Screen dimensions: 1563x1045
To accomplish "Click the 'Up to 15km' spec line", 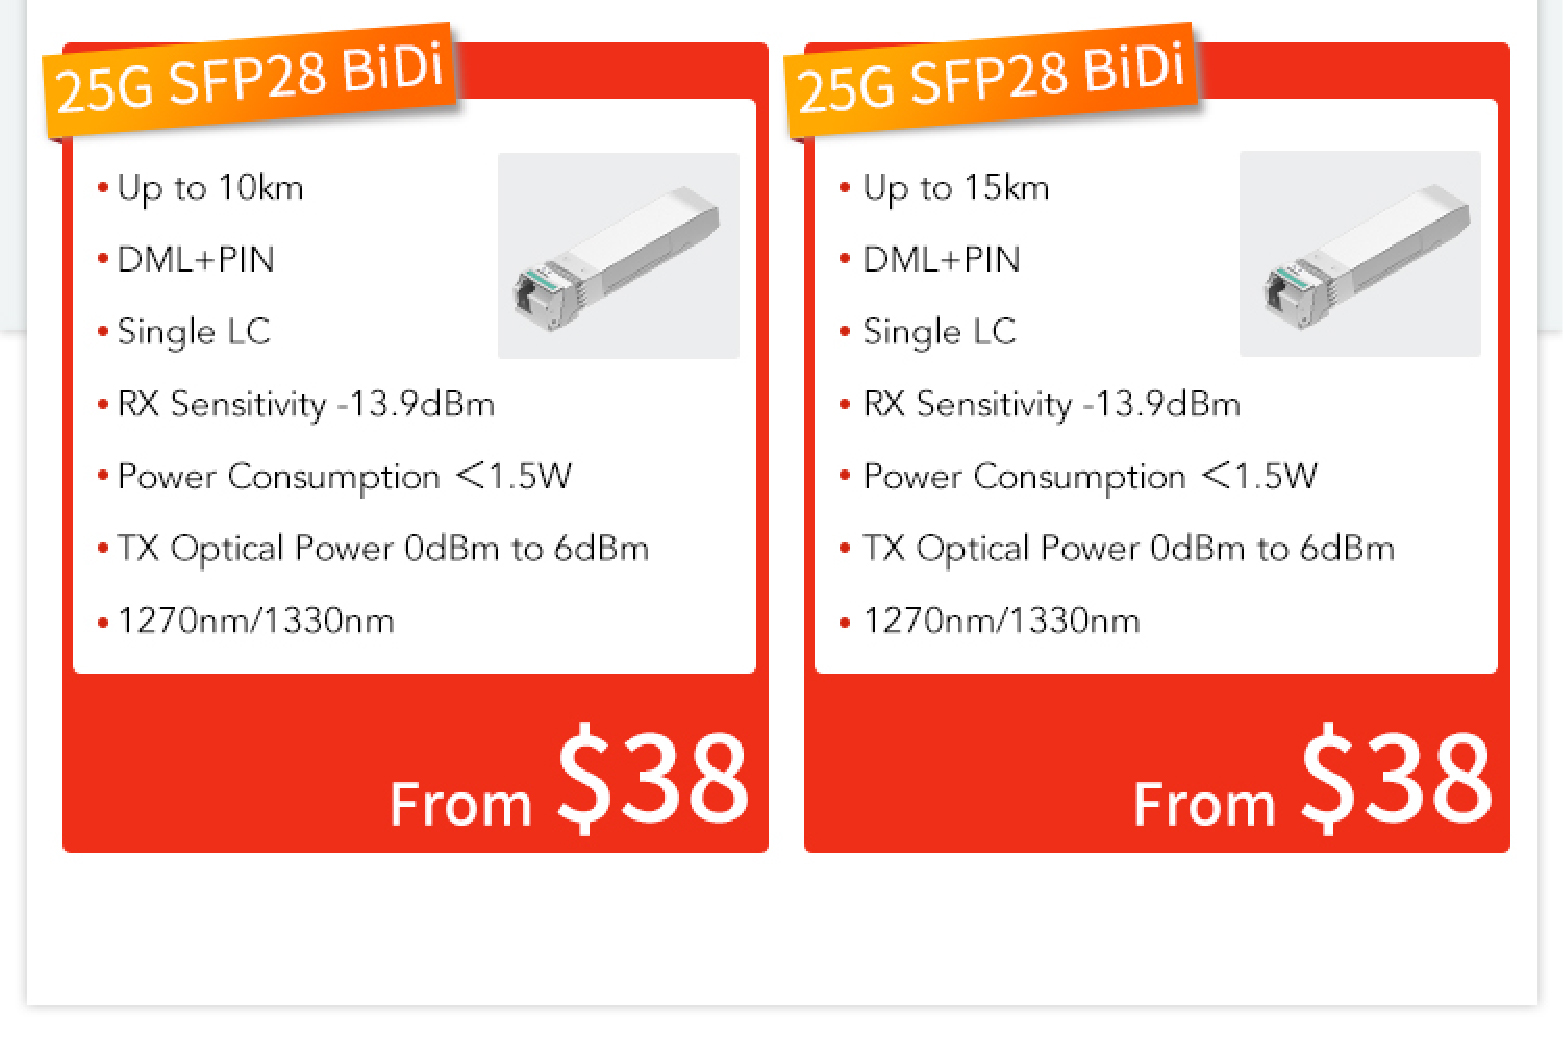I will coord(956,188).
